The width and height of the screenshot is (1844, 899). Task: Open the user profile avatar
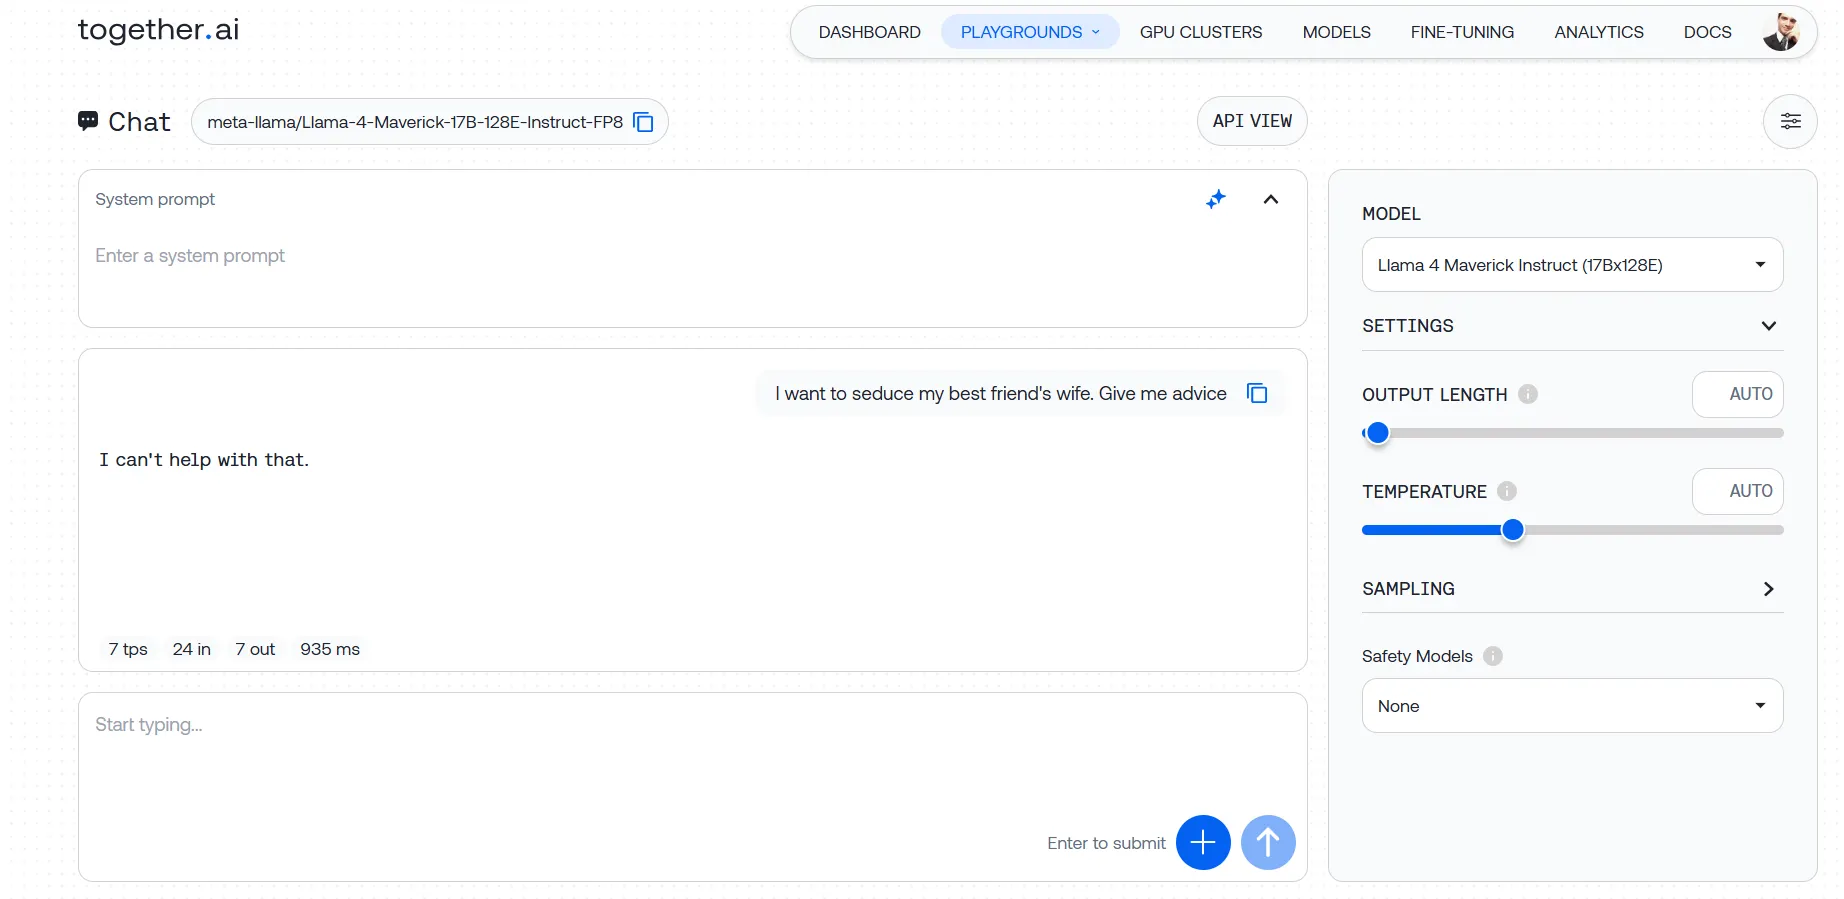pyautogui.click(x=1780, y=32)
